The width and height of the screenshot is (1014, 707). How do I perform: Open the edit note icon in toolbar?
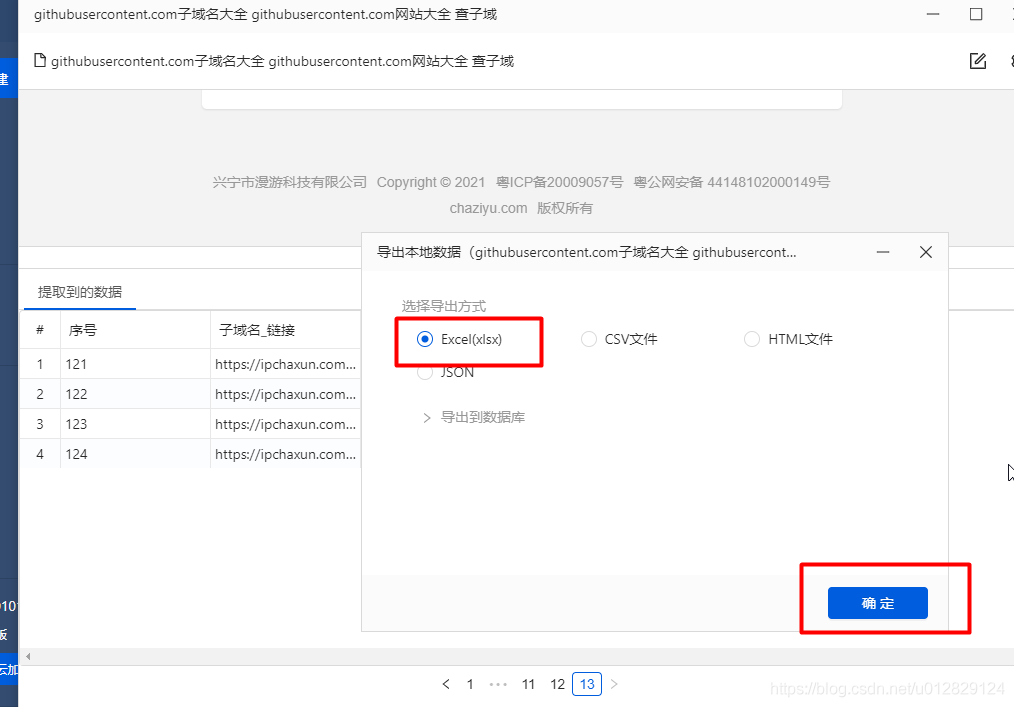click(x=978, y=61)
